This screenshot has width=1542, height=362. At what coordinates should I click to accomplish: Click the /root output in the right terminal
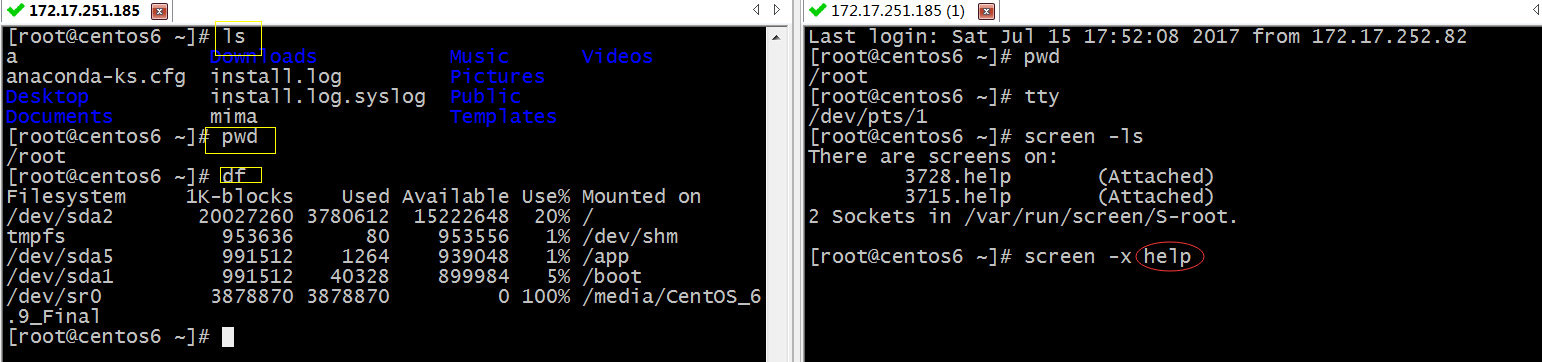837,77
